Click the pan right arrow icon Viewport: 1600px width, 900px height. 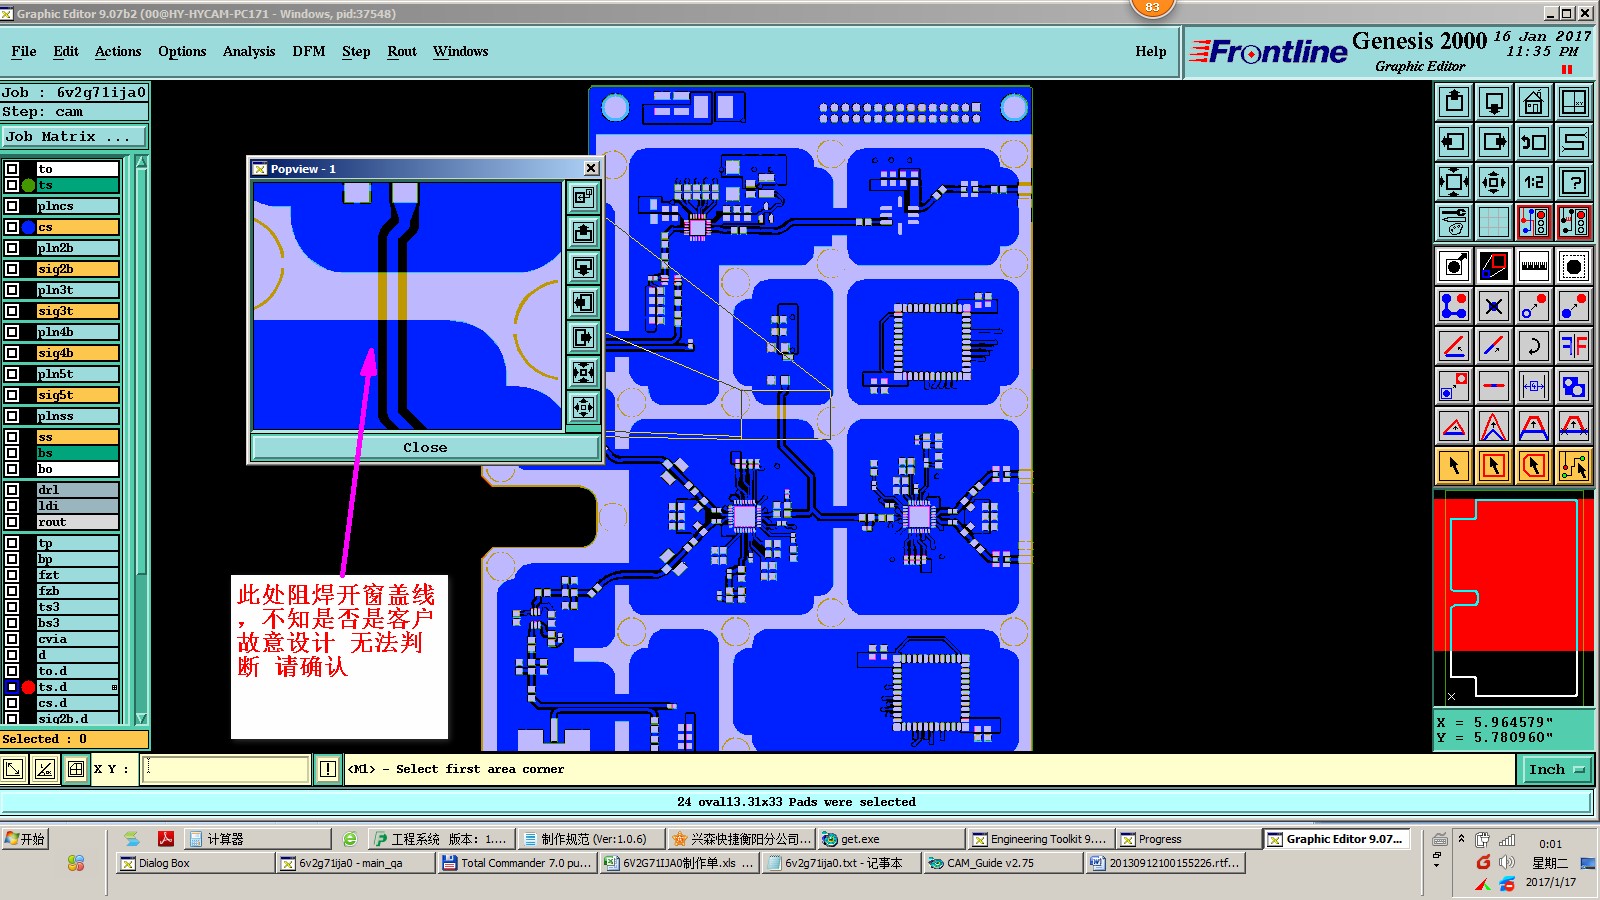(x=1494, y=142)
